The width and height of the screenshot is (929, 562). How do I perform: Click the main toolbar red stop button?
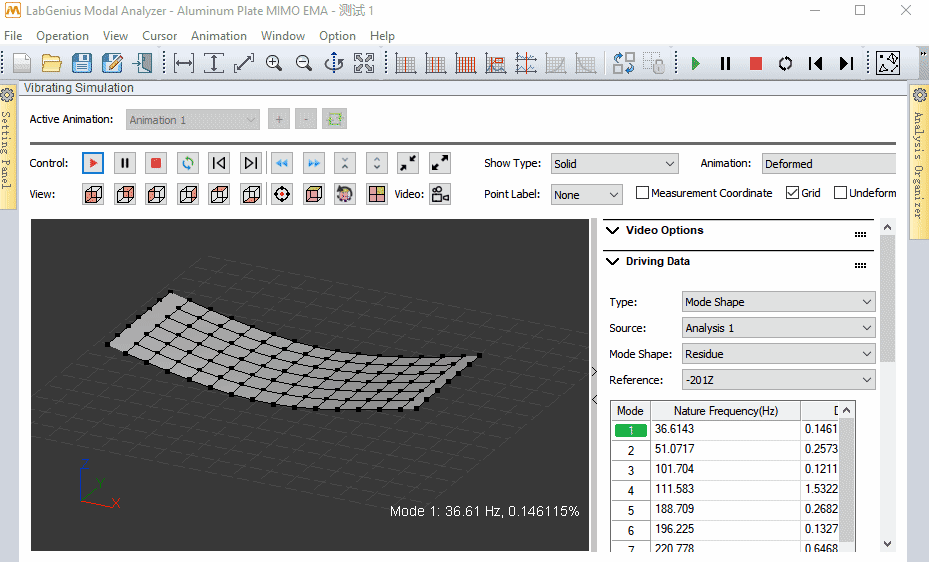click(x=755, y=63)
